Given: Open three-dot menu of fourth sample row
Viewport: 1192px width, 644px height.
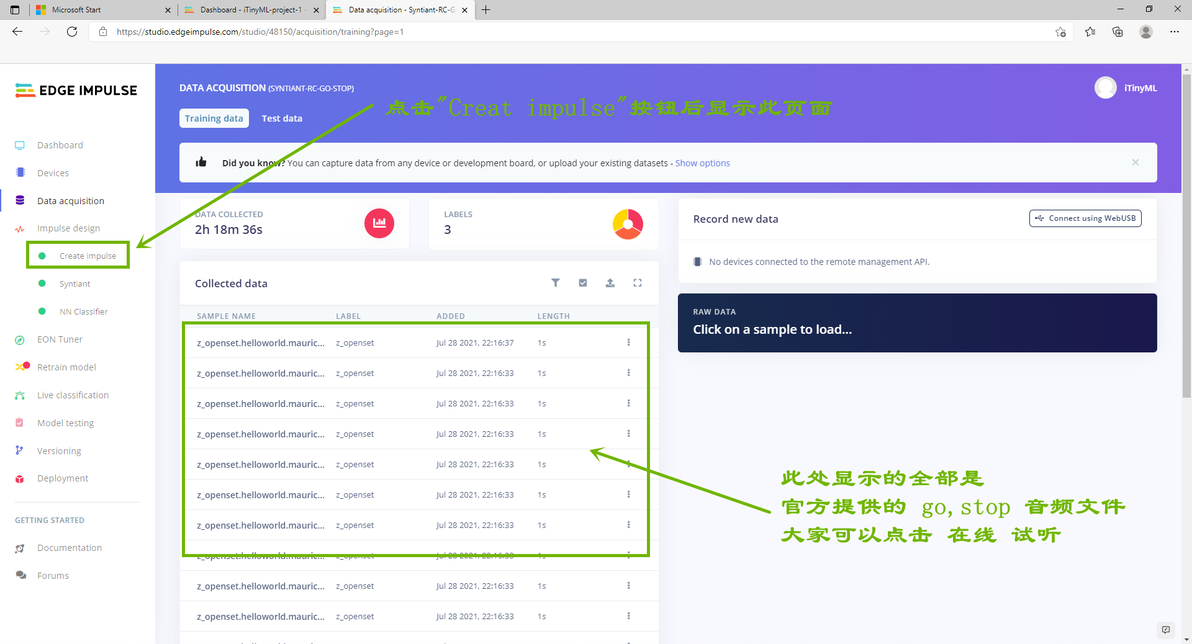Looking at the screenshot, I should (629, 433).
